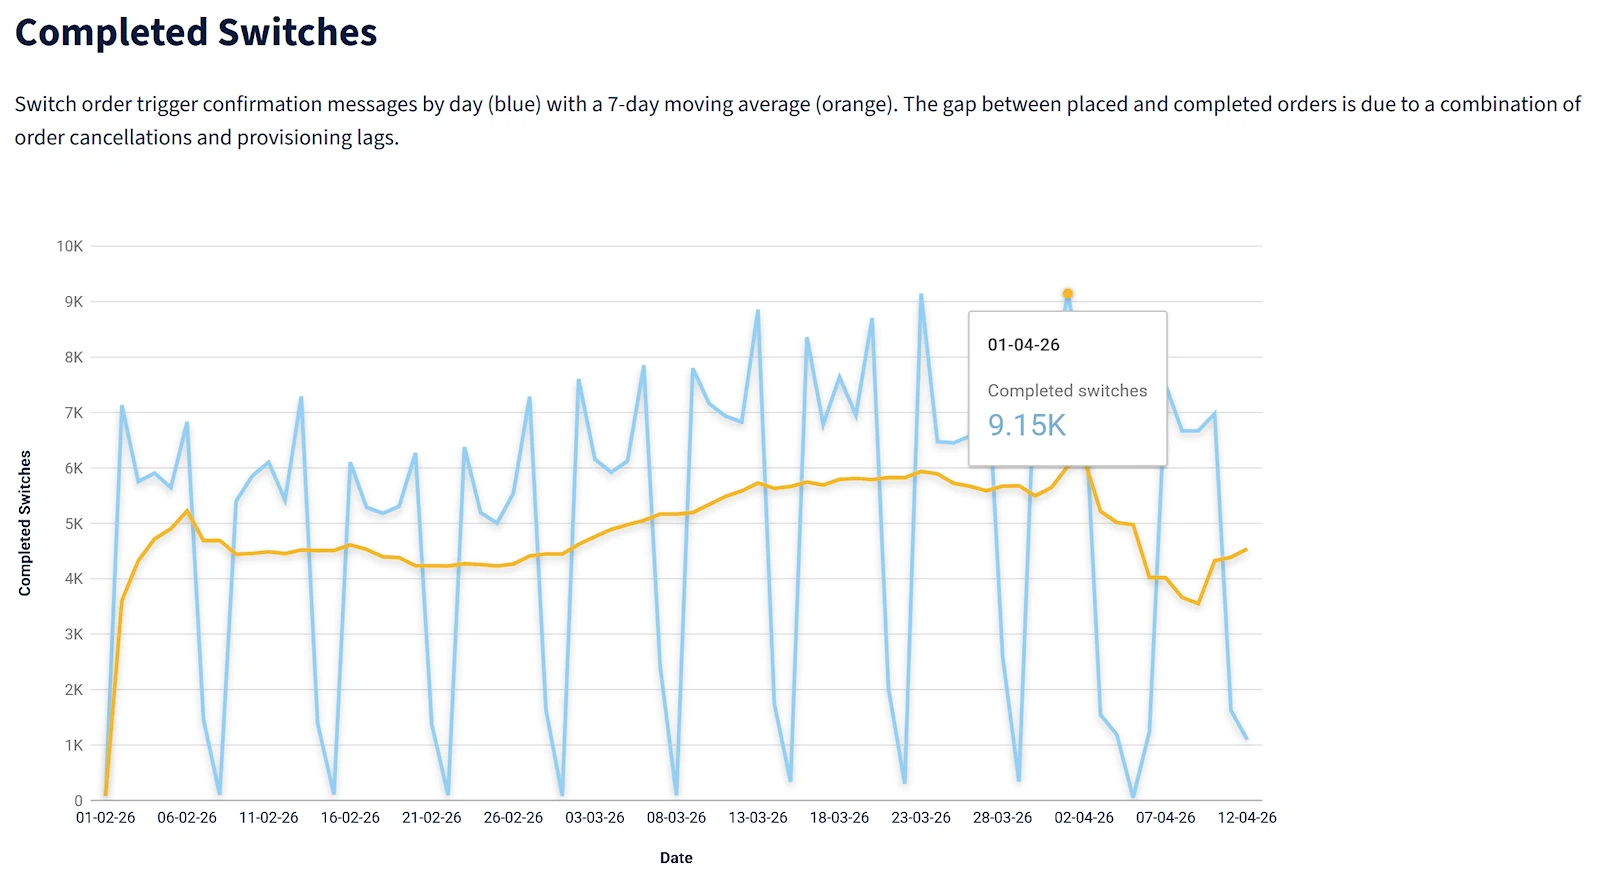Click the 01-02-26 date label on axis
The image size is (1600, 873).
105,818
